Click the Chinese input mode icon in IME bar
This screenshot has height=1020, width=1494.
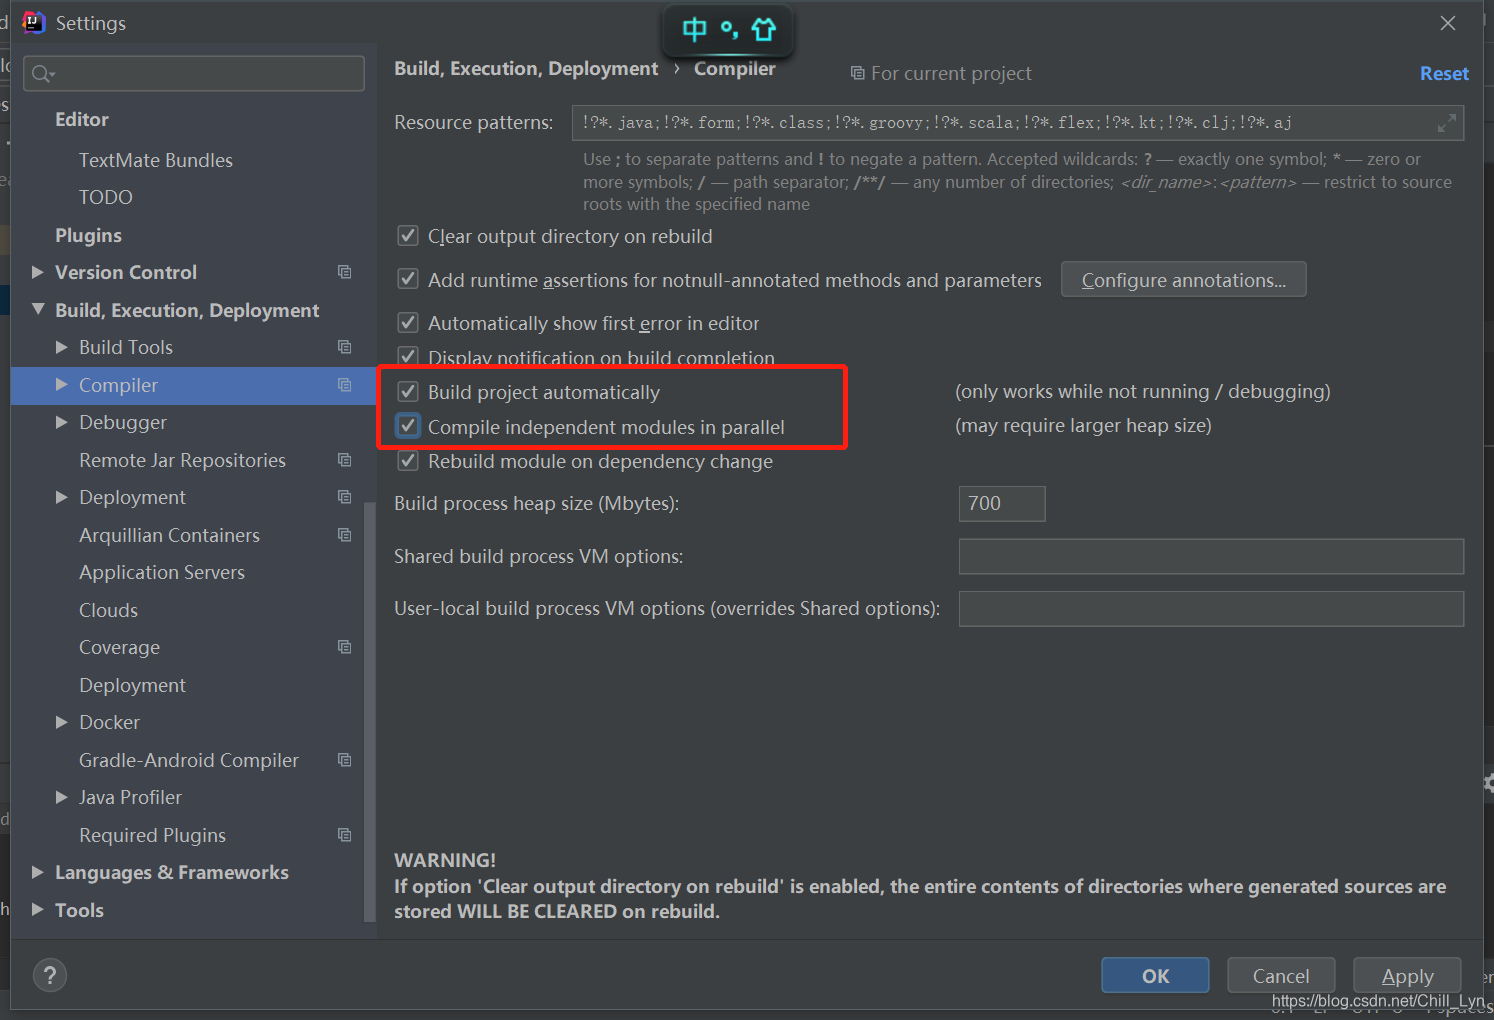[694, 30]
